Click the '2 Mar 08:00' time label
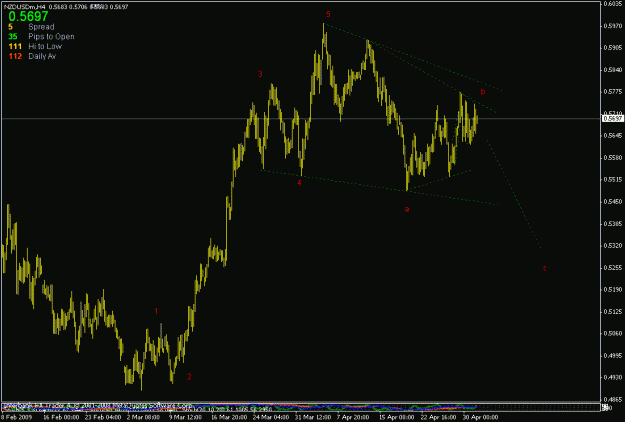The width and height of the screenshot is (625, 422). pos(143,417)
